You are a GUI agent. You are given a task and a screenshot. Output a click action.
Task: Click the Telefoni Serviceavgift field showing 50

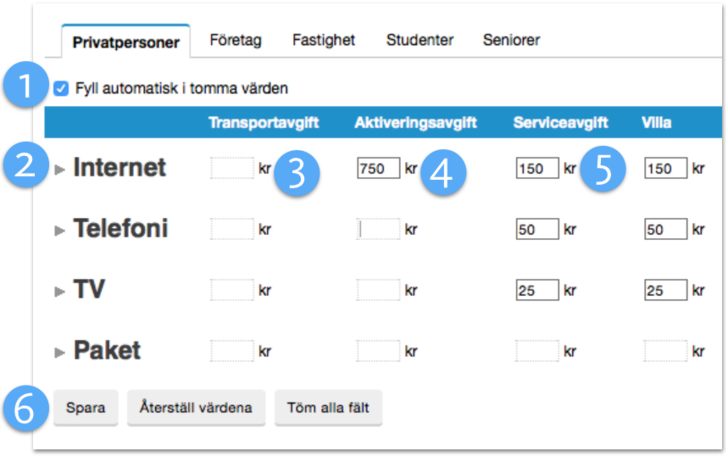click(537, 230)
